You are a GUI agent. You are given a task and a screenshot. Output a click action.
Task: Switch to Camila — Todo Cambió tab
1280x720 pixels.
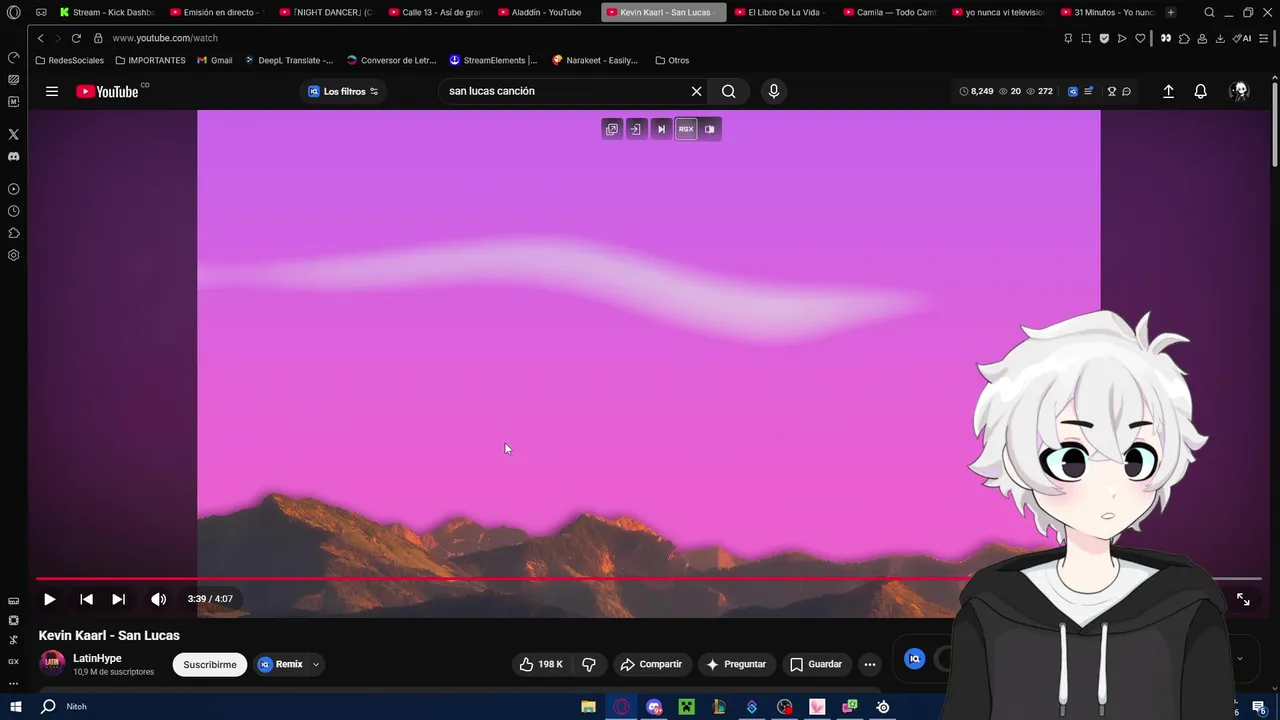click(x=890, y=12)
